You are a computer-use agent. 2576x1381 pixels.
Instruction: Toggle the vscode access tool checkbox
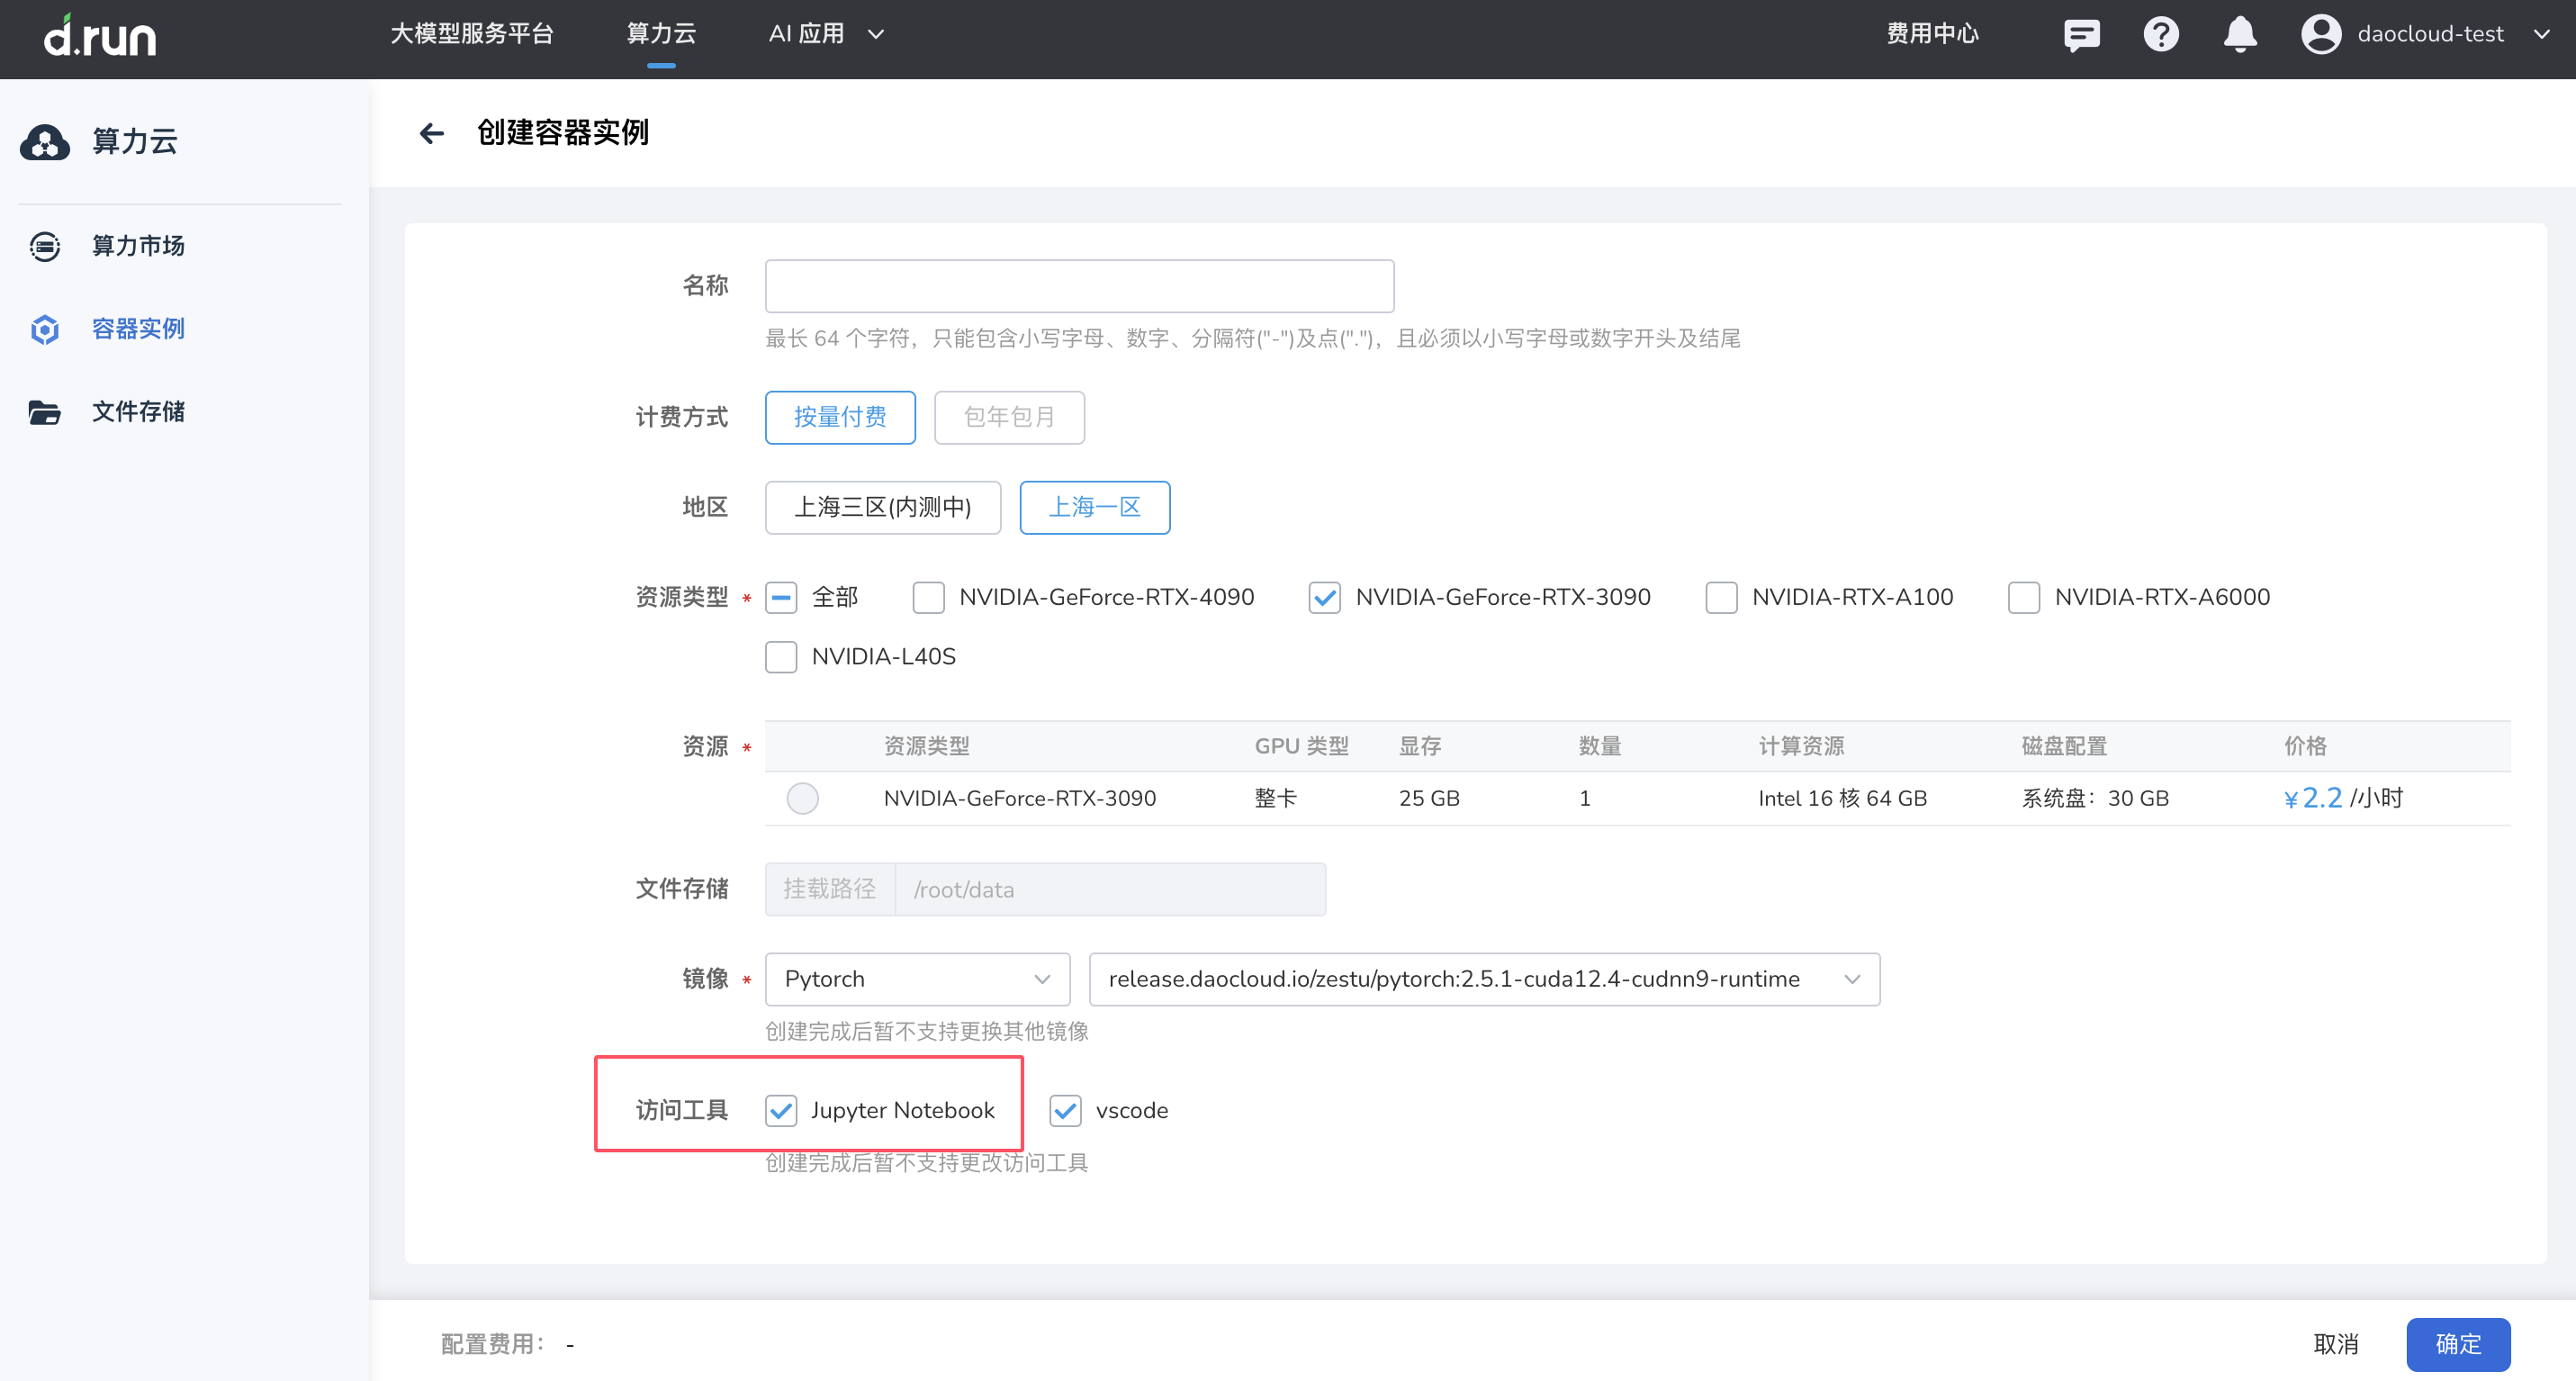click(1063, 1110)
